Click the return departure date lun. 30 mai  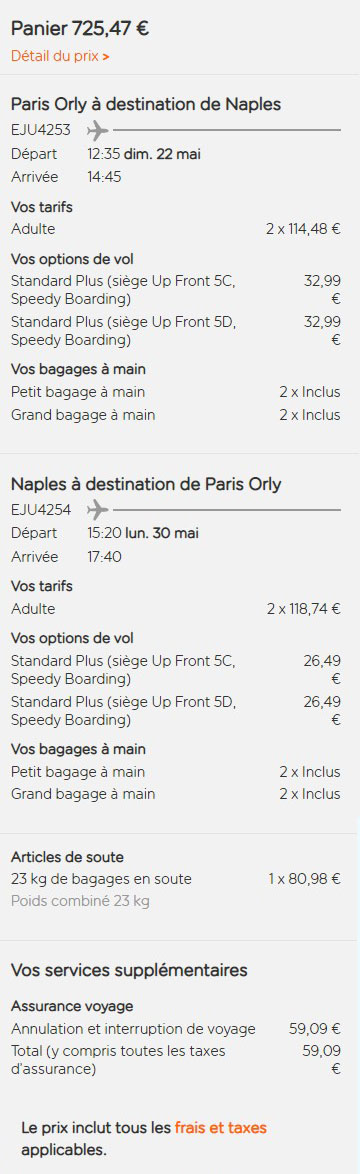[162, 534]
